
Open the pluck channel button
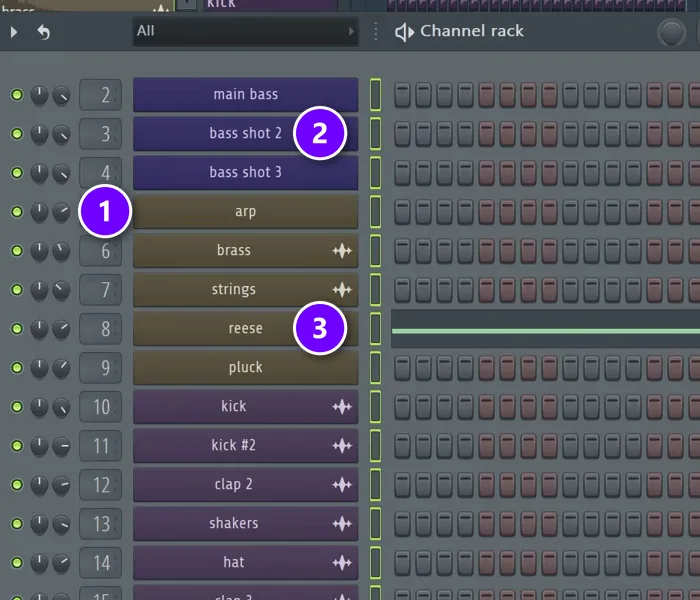(245, 367)
